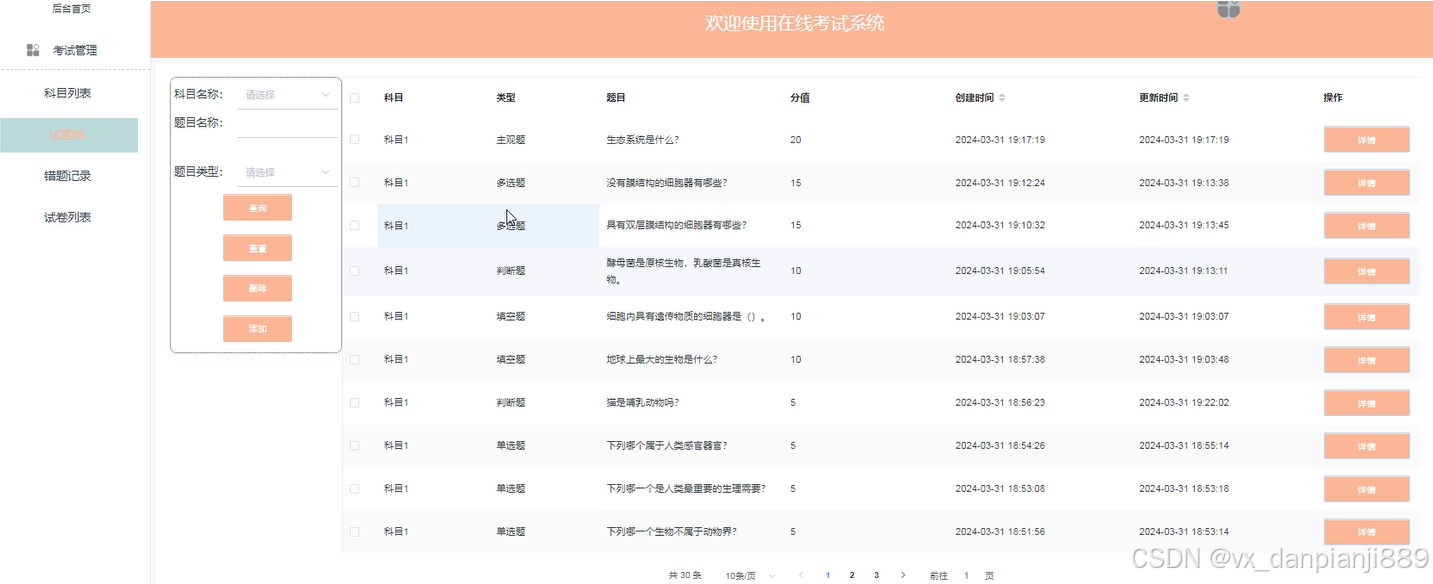This screenshot has height=584, width=1433.
Task: Click the 分值 column header
Action: coord(800,98)
